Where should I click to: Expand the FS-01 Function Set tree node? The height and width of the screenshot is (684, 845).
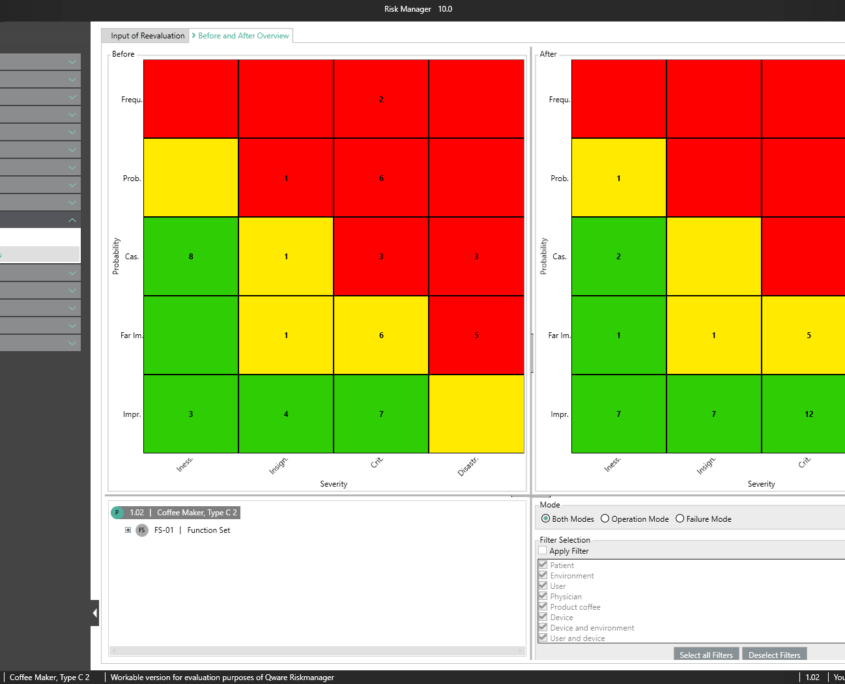pos(128,530)
